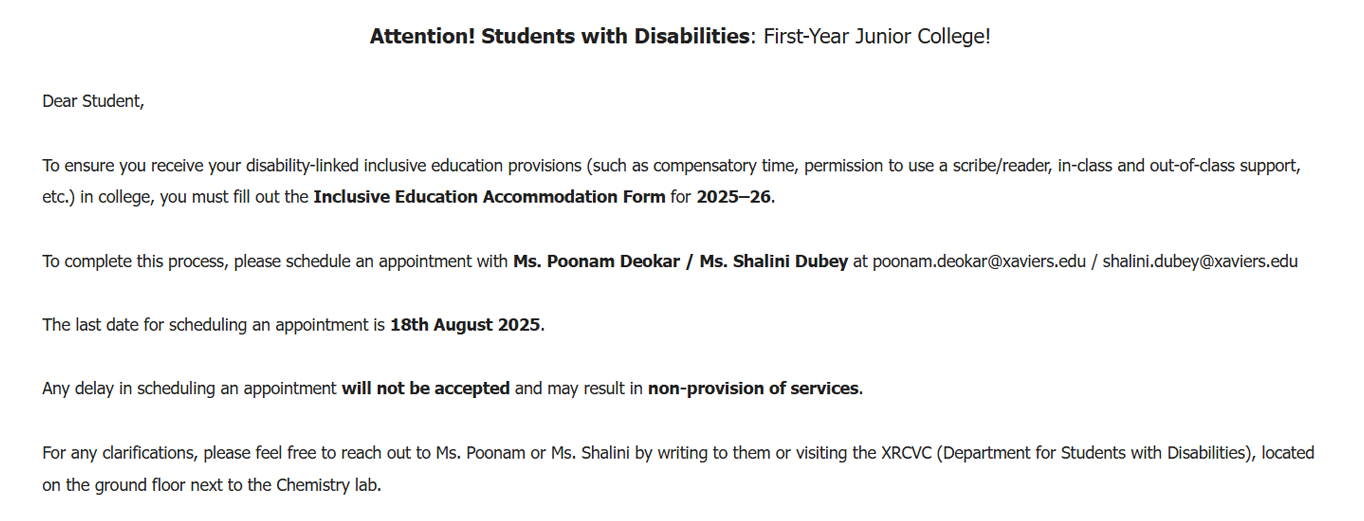Viewport: 1364px width, 521px height.
Task: Click the bold "will not be accepted" text
Action: point(425,388)
